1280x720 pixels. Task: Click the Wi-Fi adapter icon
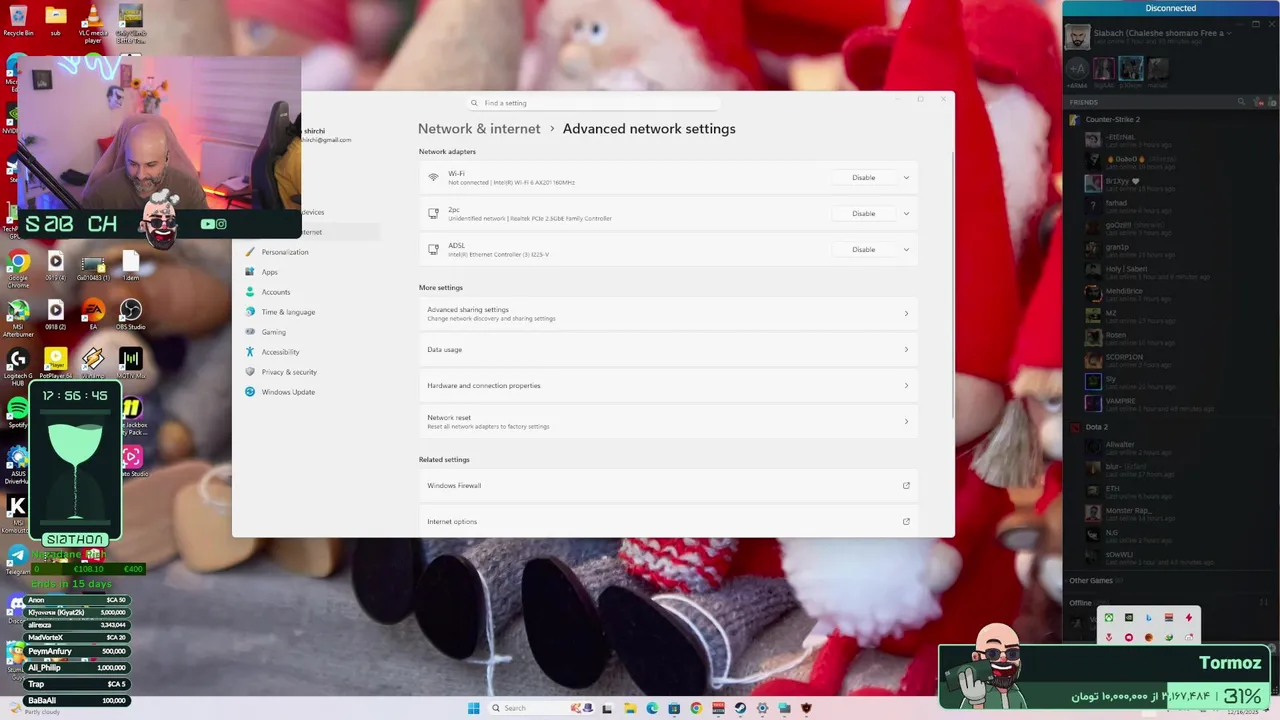point(433,177)
